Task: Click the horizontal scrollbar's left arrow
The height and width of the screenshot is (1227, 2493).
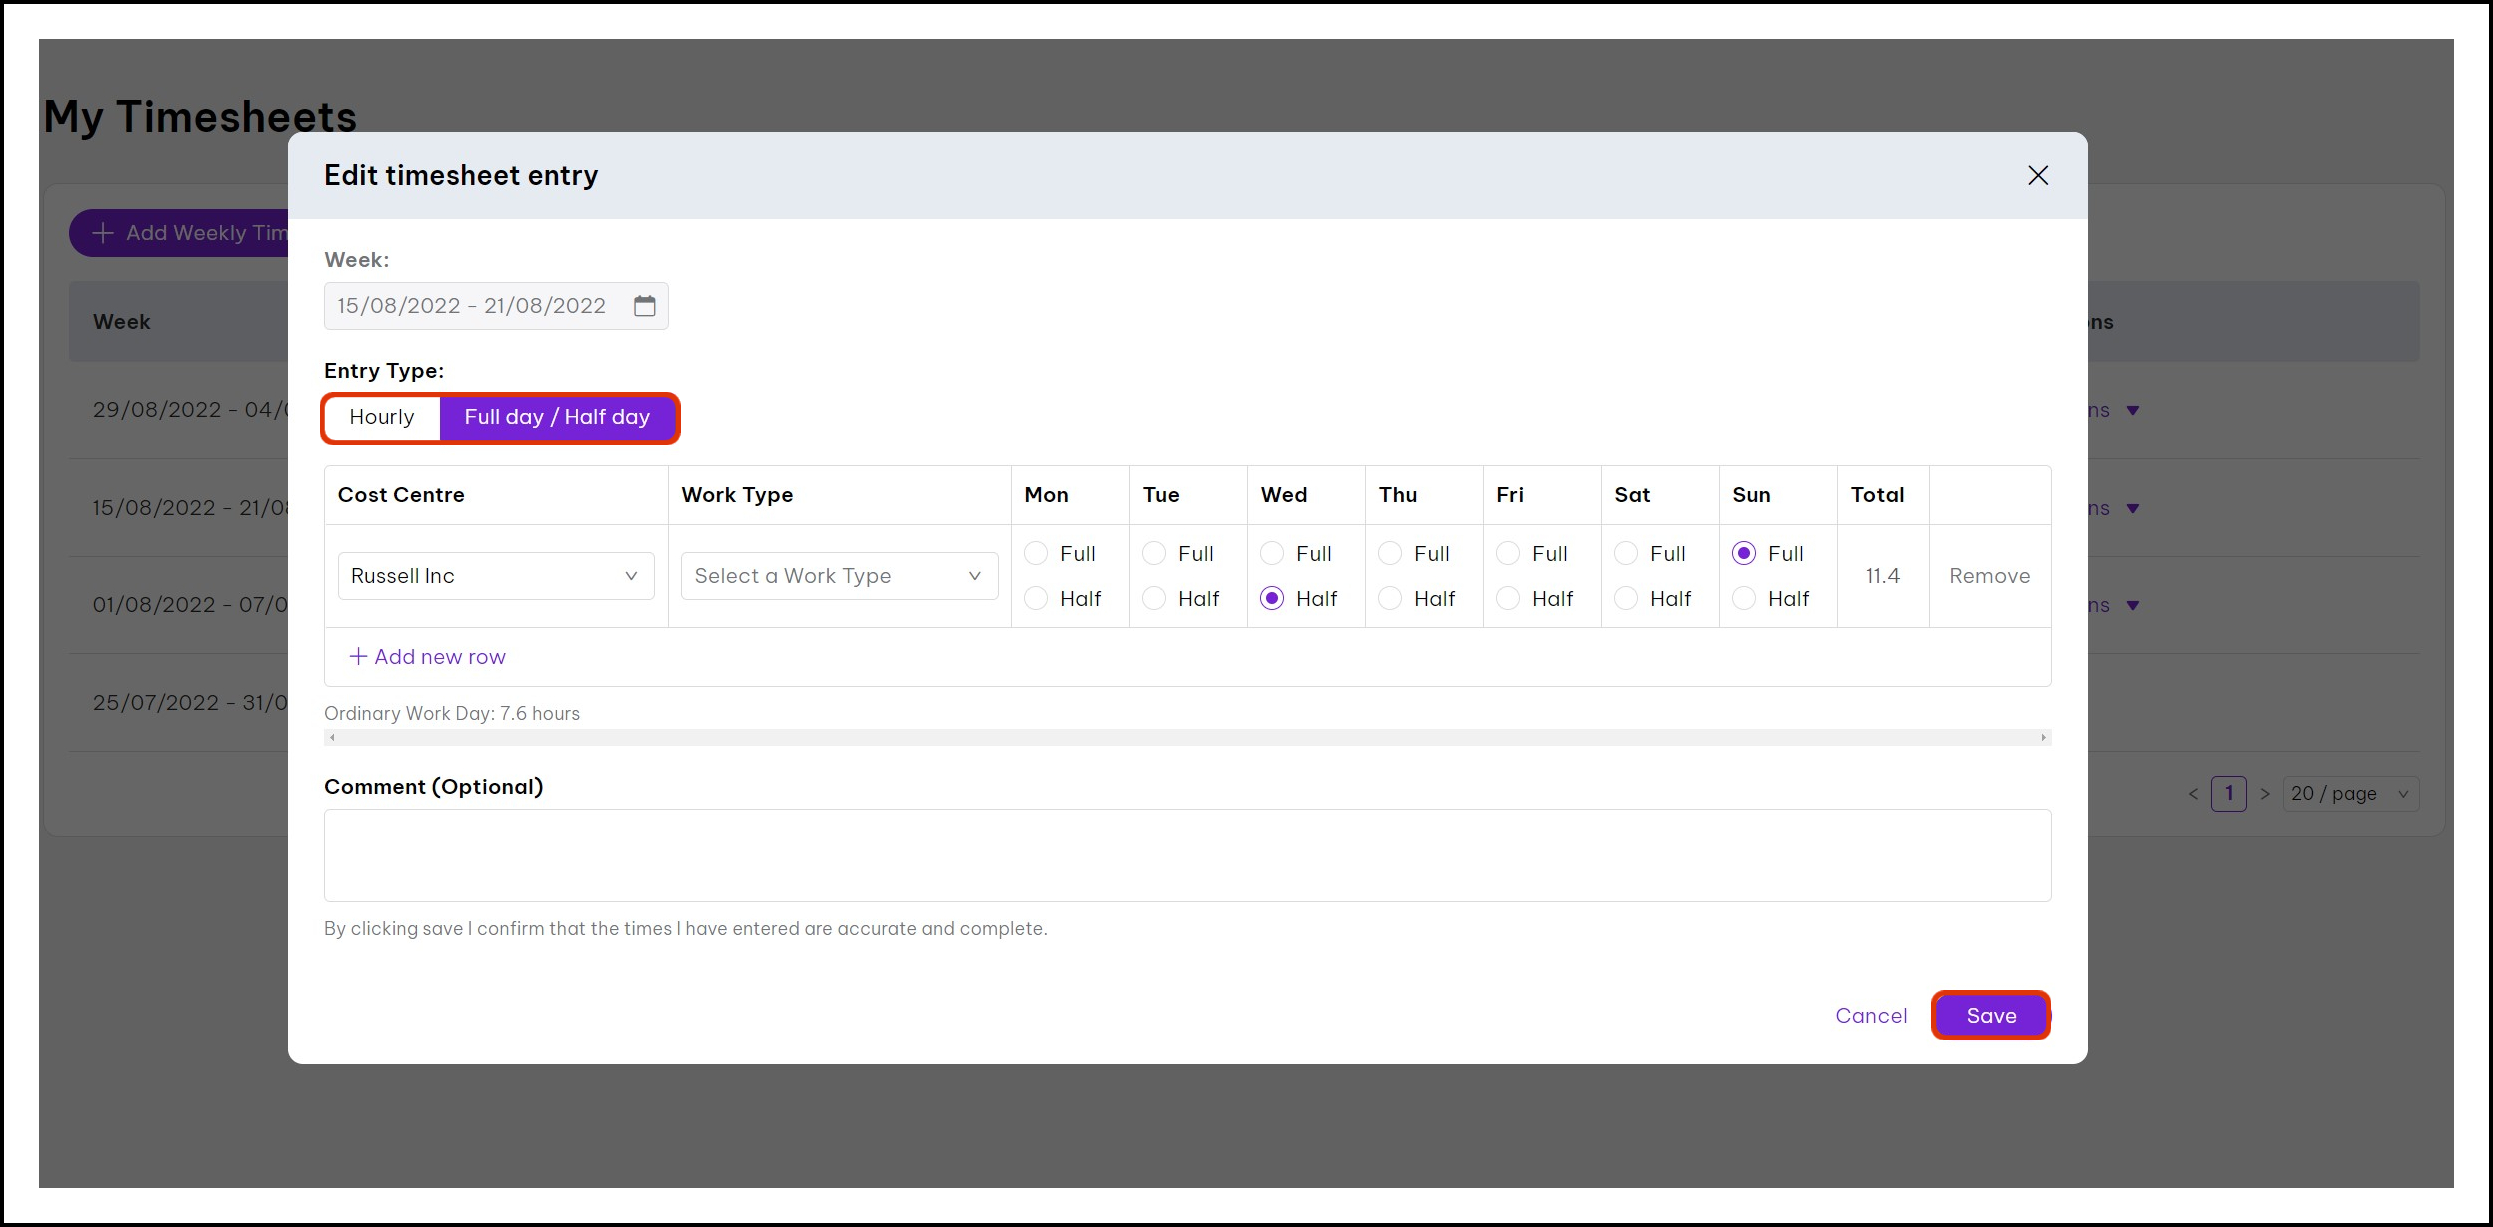Action: (x=333, y=738)
